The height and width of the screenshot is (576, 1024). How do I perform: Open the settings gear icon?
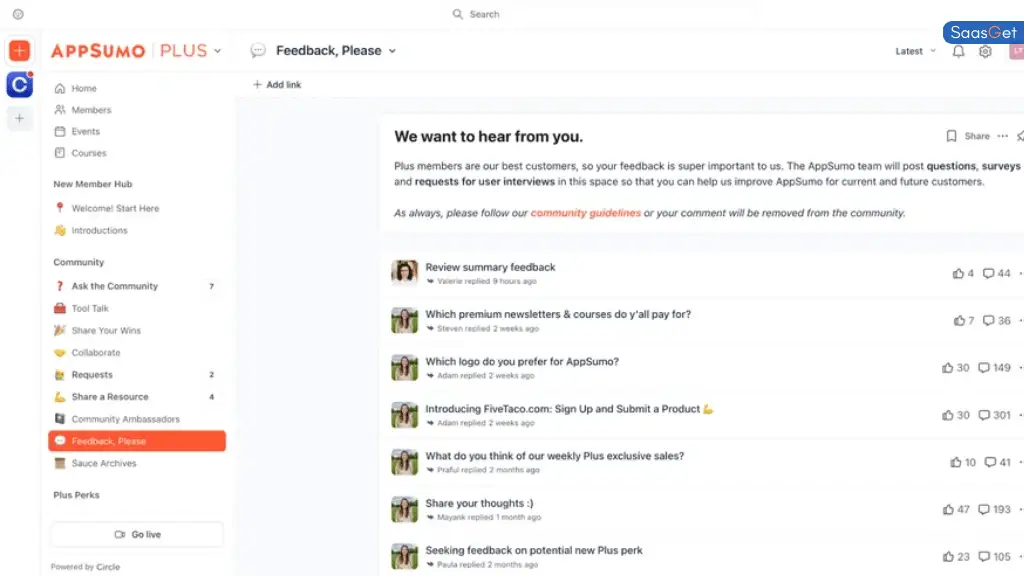coord(985,51)
